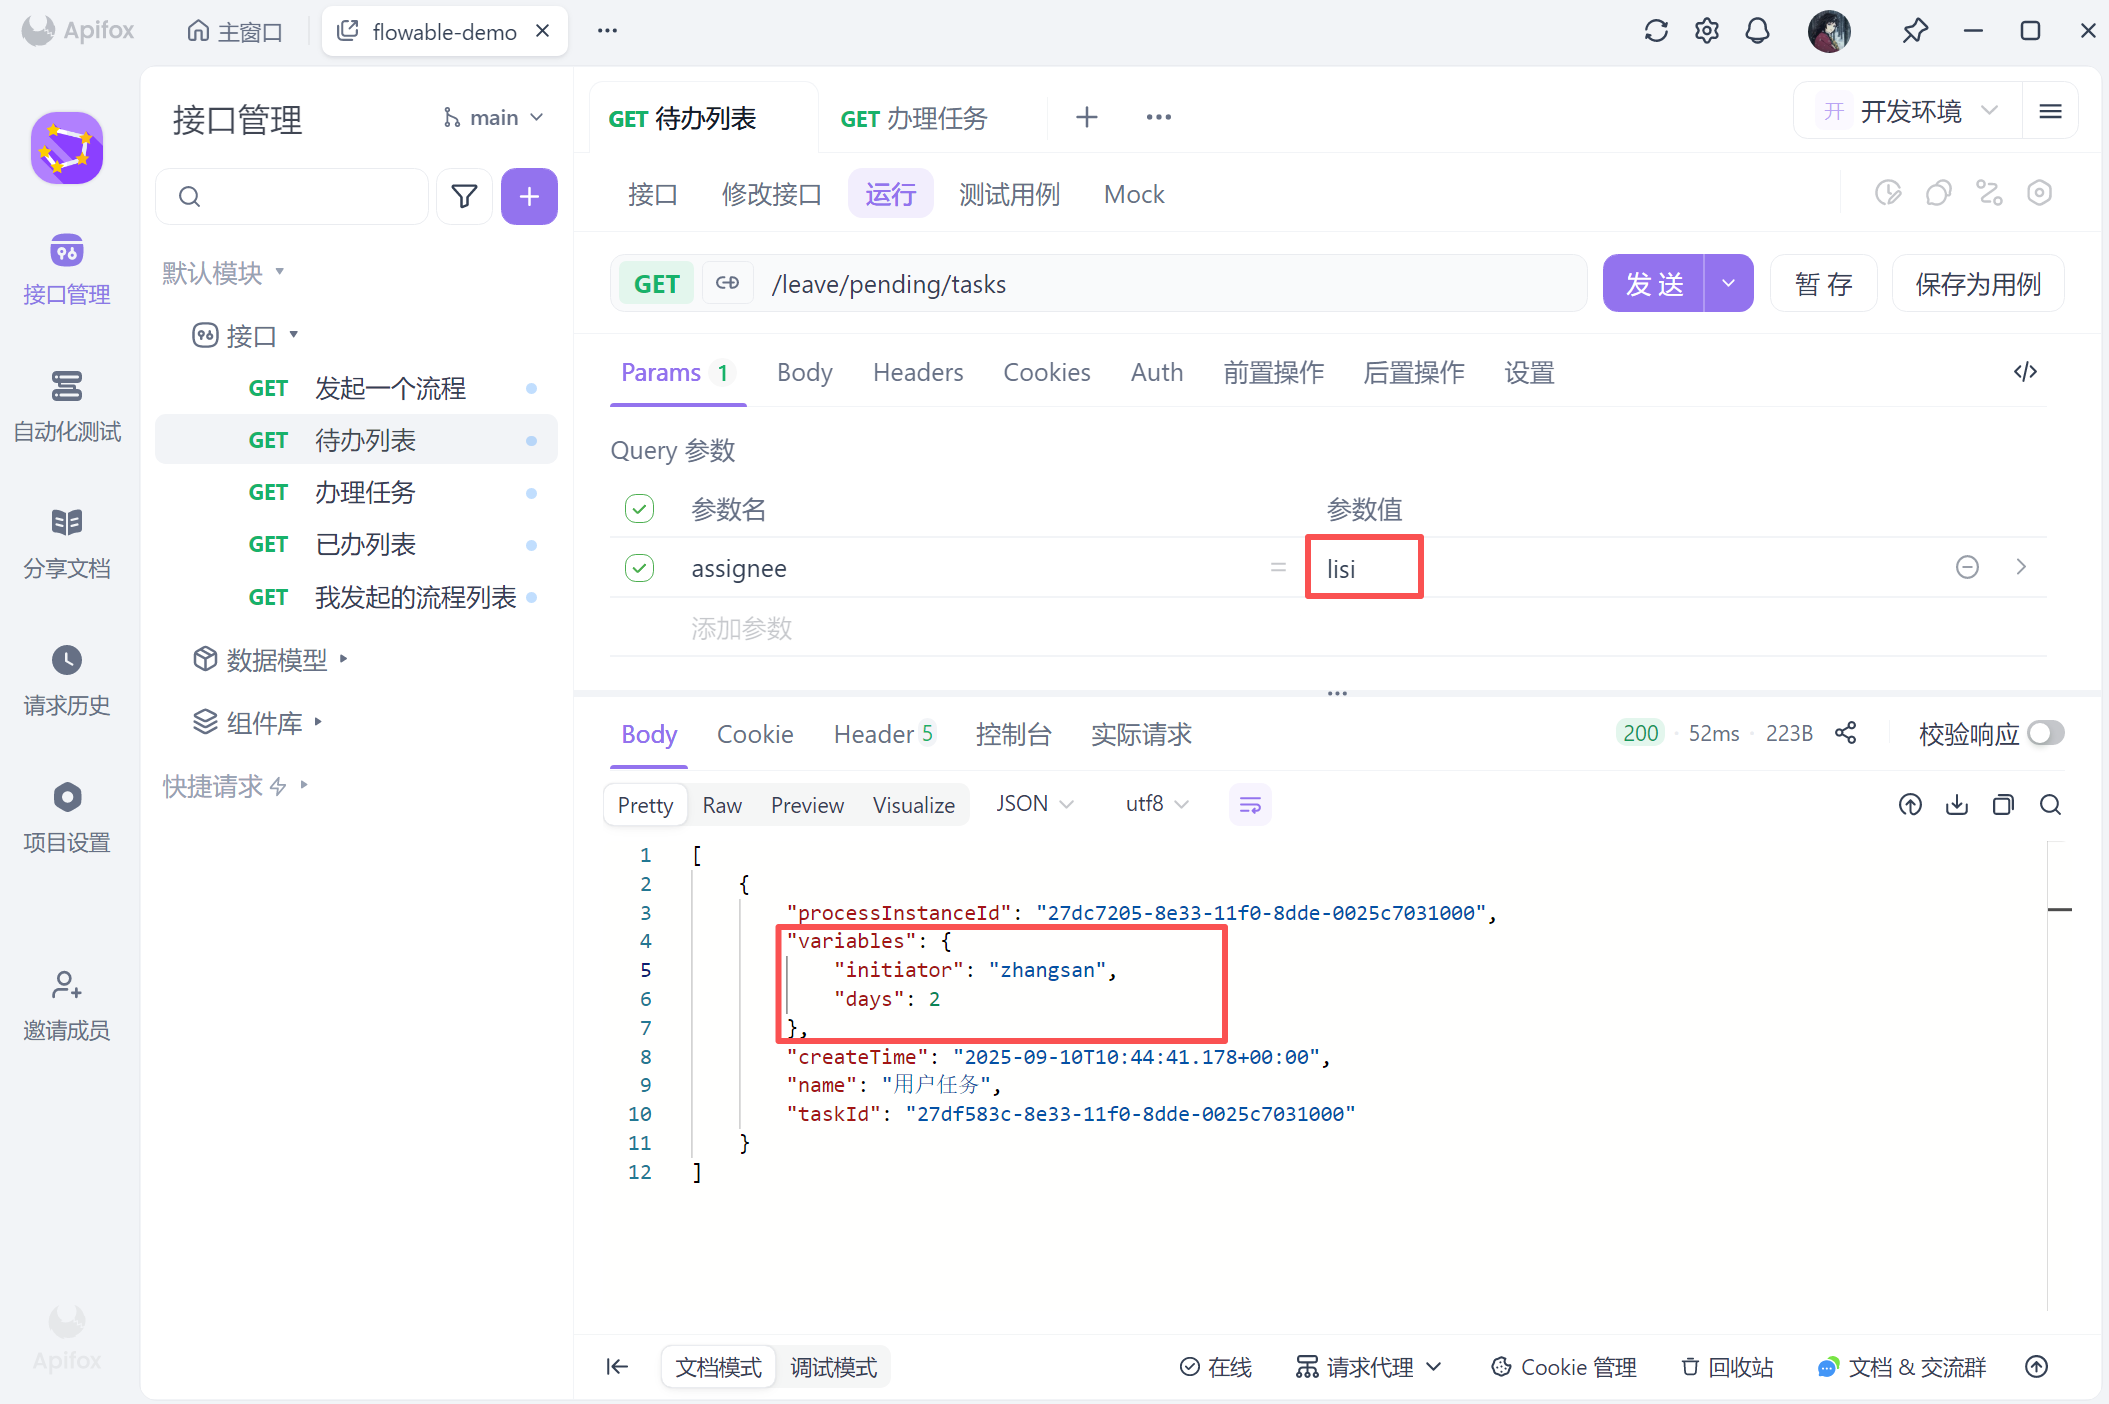Click the save as test case button

coord(1977,284)
